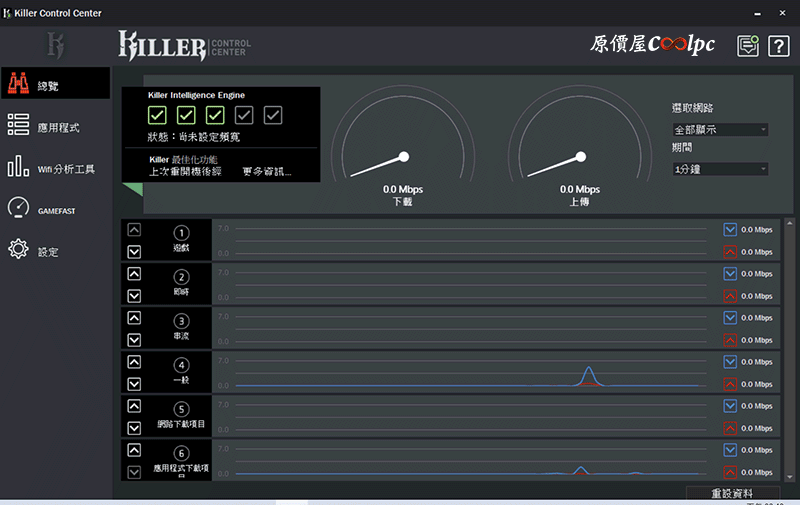Move priority 5 網站下載項目 down
Viewport: 800px width, 505px height.
tap(134, 428)
